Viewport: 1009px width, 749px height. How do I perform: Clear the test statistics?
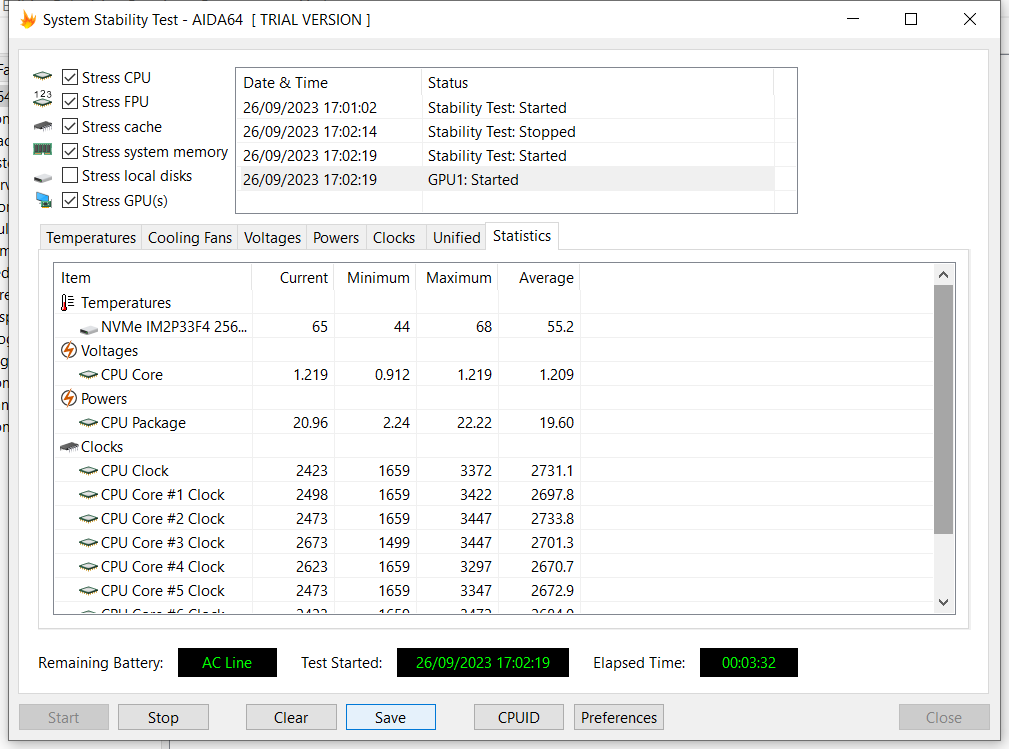tap(291, 717)
